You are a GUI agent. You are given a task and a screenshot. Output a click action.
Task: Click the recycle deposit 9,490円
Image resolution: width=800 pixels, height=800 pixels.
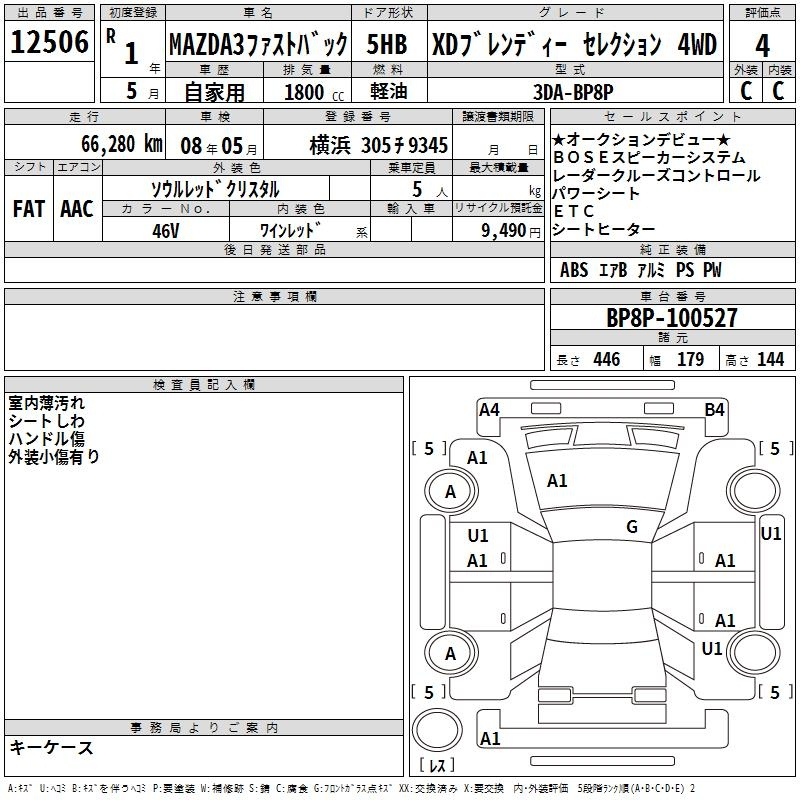pyautogui.click(x=511, y=231)
